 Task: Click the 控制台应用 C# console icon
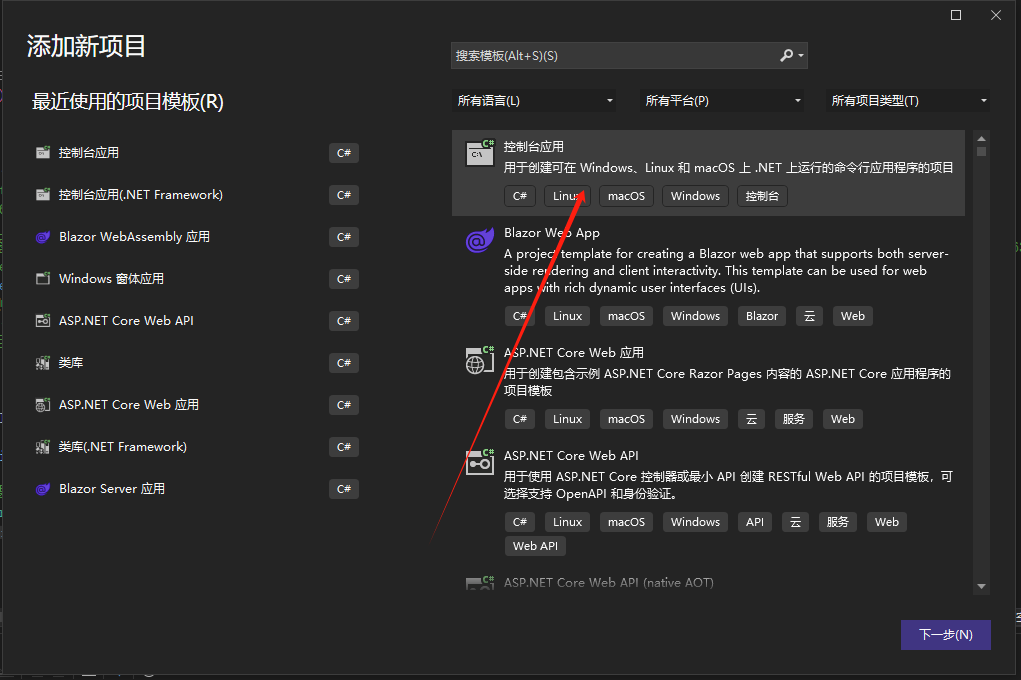click(480, 152)
